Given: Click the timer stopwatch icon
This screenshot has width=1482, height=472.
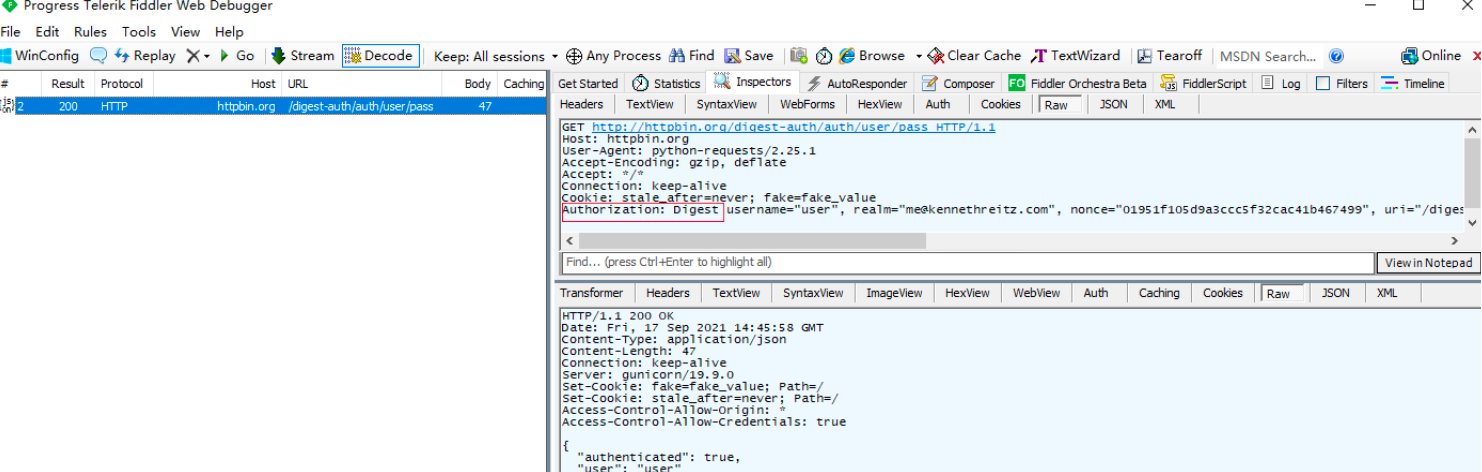Looking at the screenshot, I should [x=824, y=56].
